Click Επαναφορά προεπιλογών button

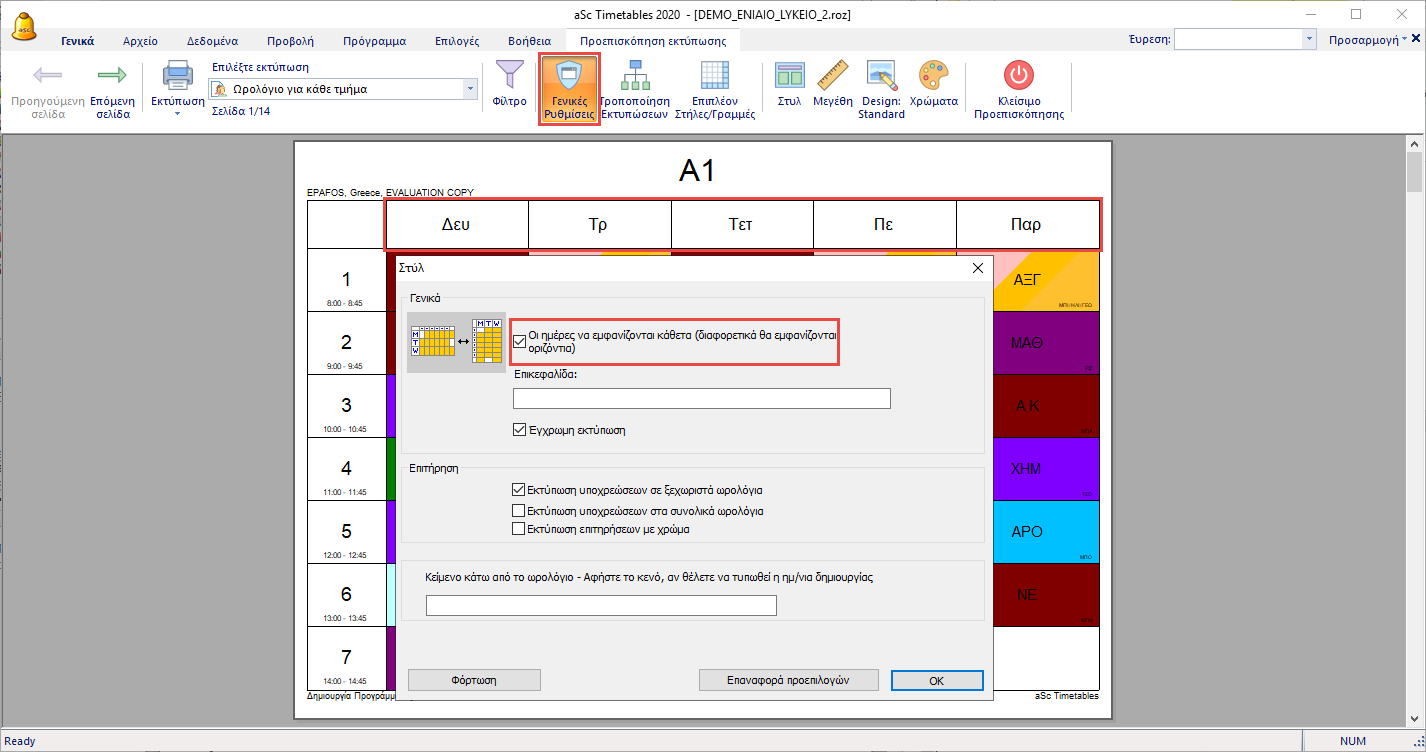coord(788,680)
